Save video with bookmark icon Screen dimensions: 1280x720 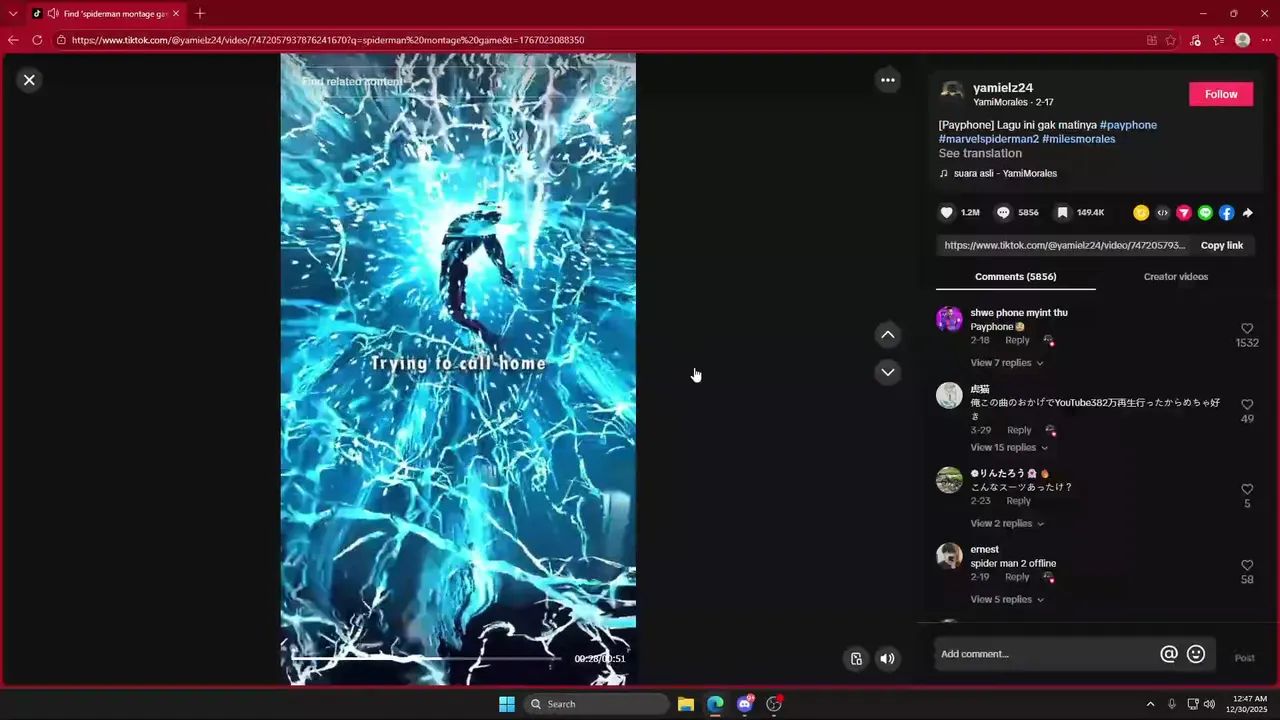(1062, 213)
